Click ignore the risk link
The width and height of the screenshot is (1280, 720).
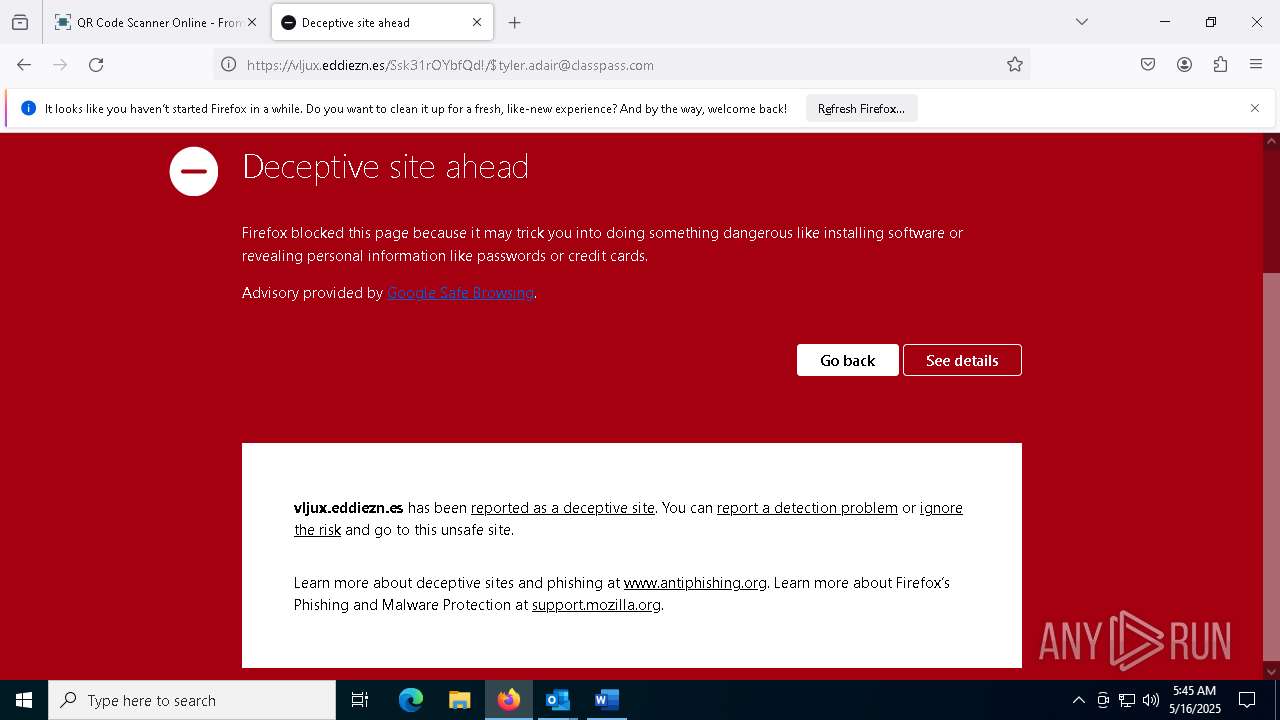tap(941, 508)
